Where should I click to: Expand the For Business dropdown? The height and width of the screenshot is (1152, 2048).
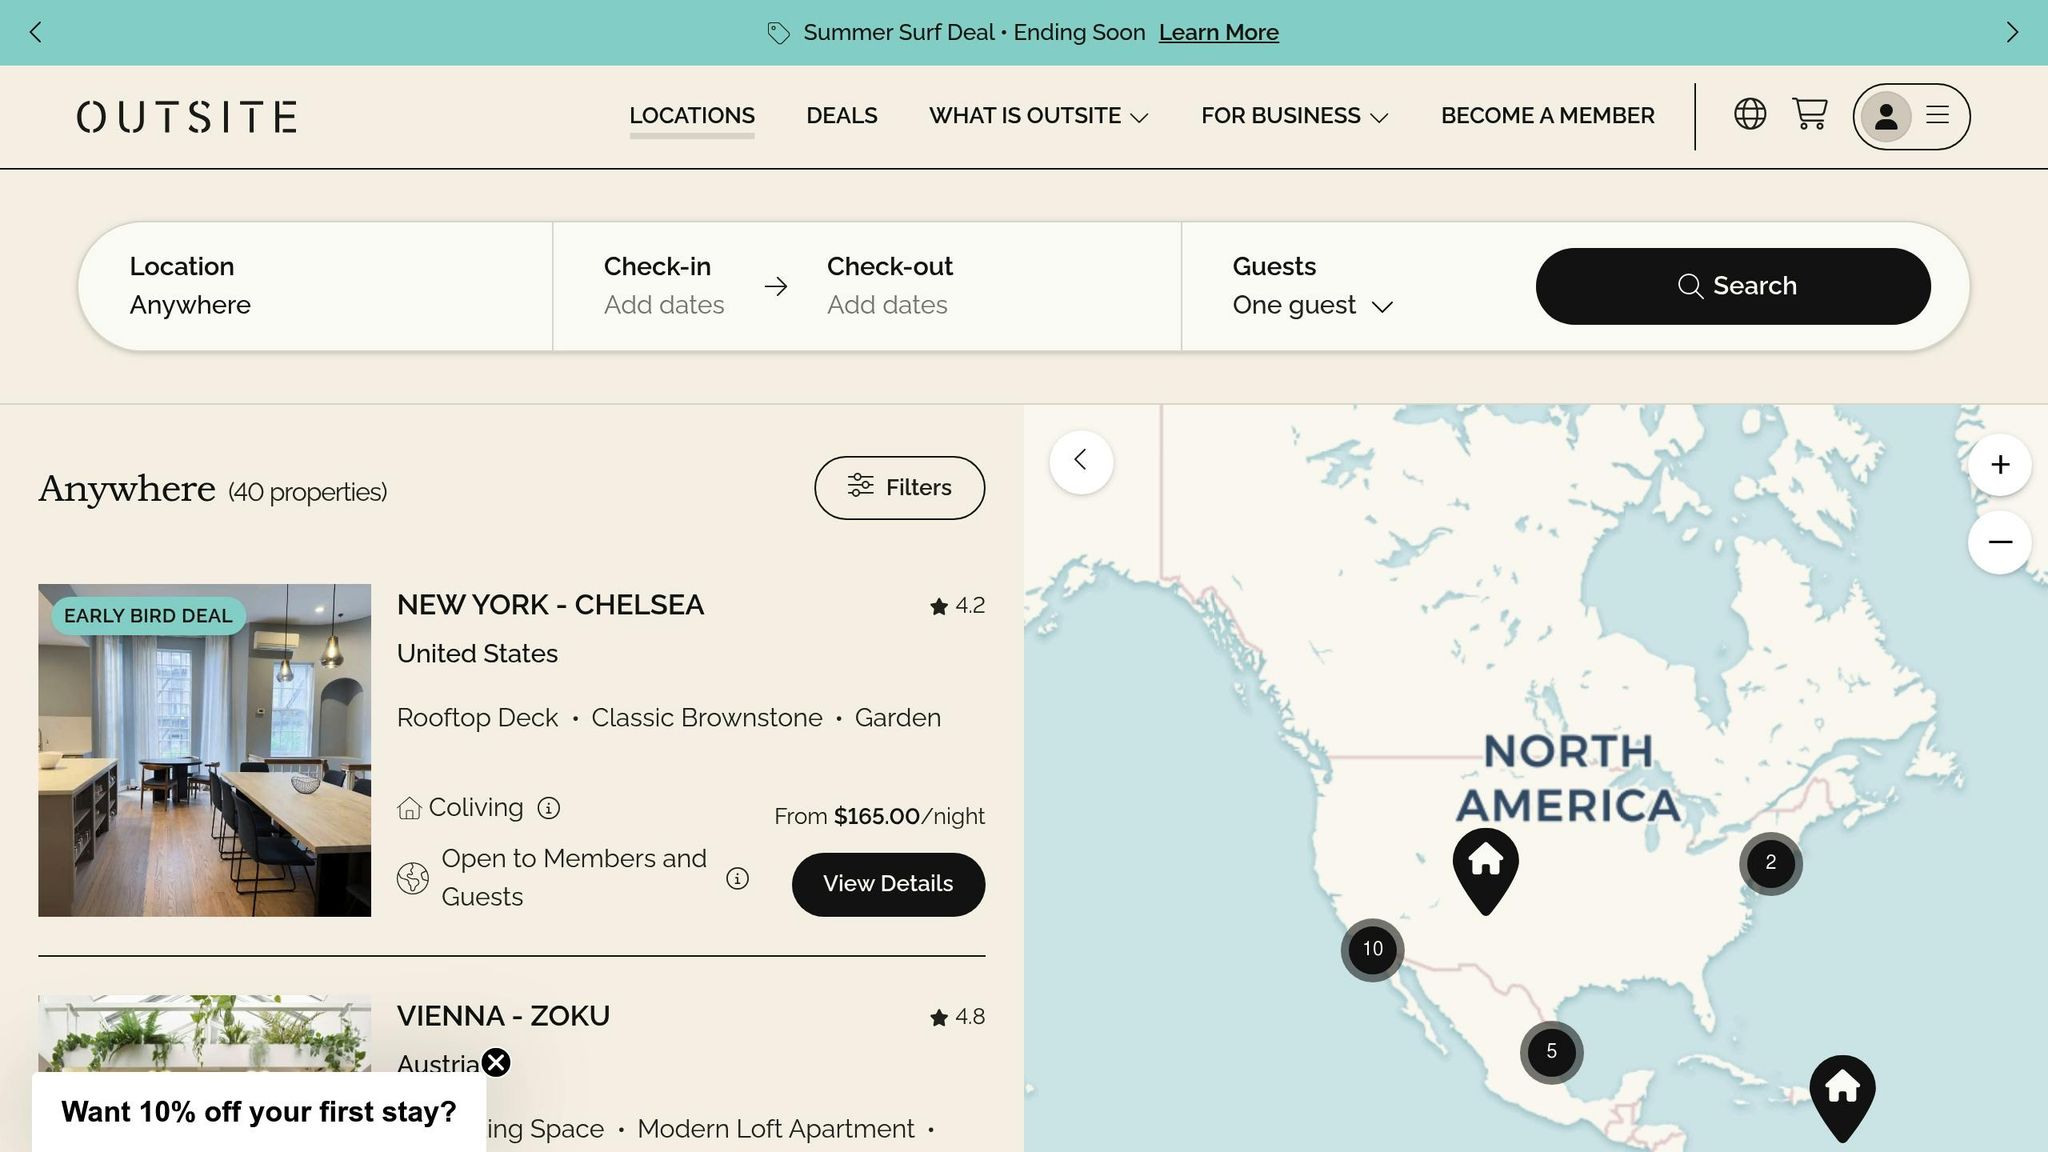[x=1295, y=116]
